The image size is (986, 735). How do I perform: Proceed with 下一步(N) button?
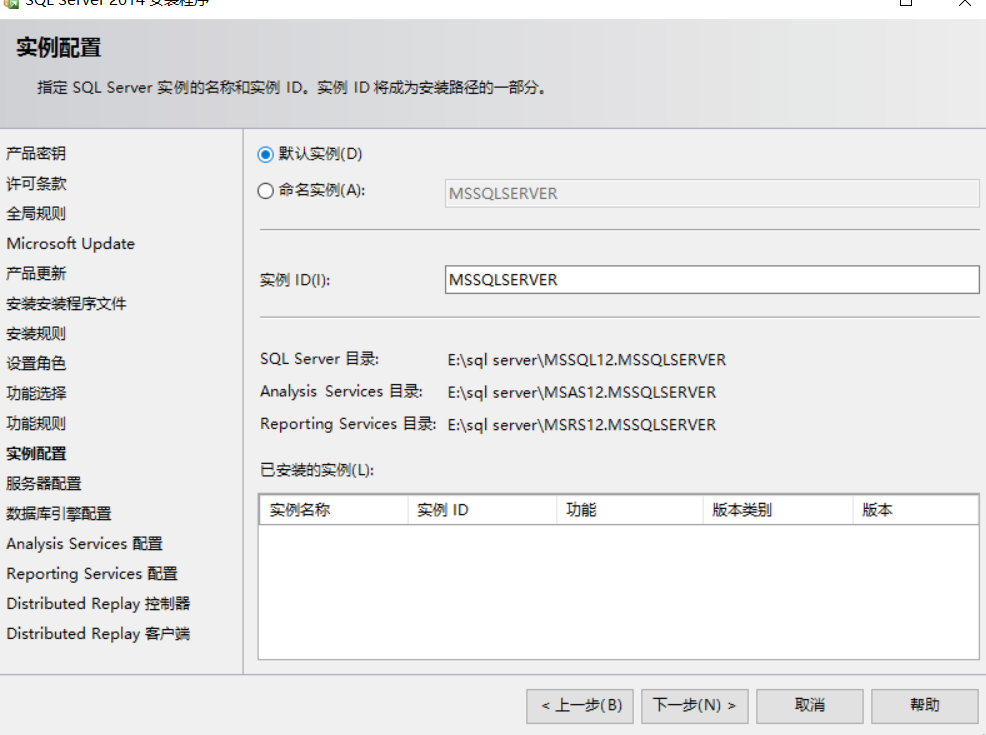coord(695,705)
